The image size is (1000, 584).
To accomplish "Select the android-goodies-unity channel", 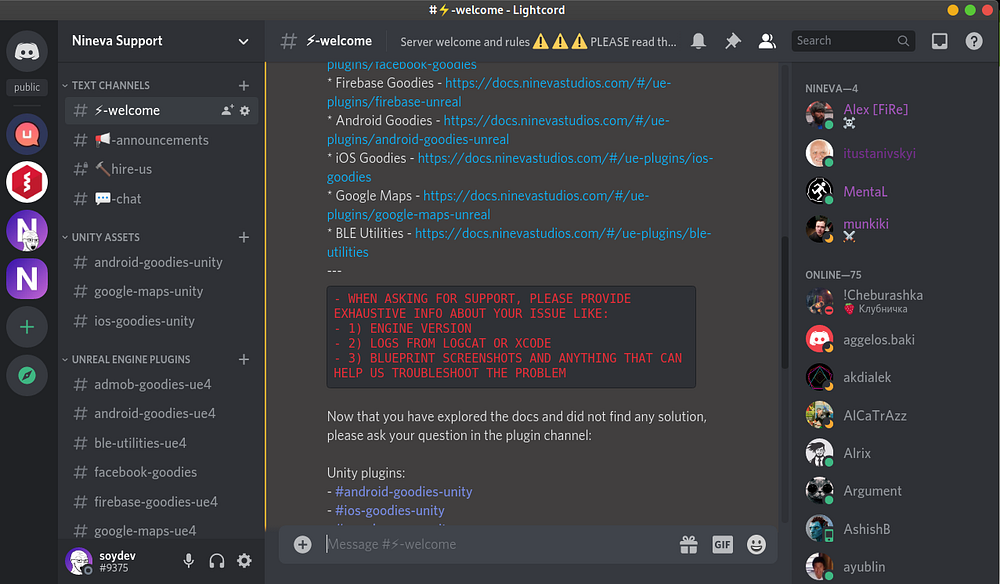I will tap(161, 262).
